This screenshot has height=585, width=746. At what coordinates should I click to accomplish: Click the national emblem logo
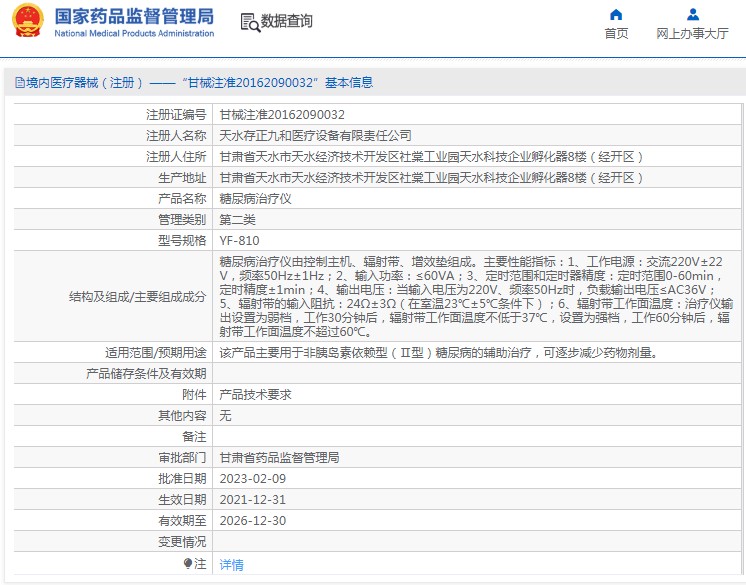(x=28, y=21)
